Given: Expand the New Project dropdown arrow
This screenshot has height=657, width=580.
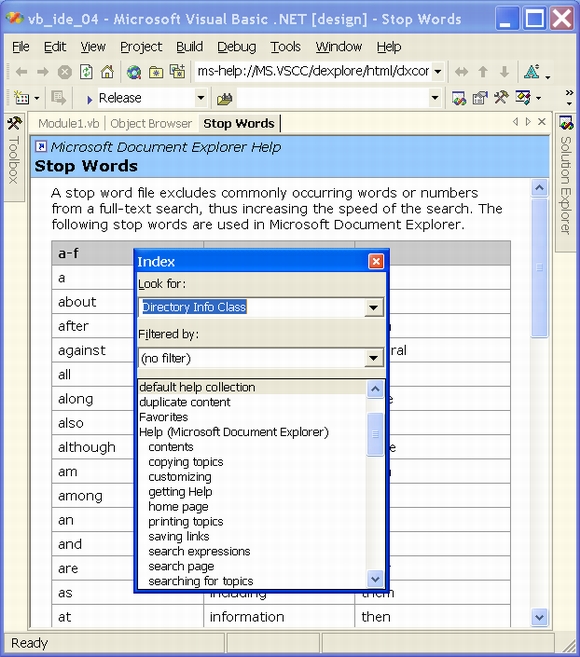Looking at the screenshot, I should tap(36, 98).
